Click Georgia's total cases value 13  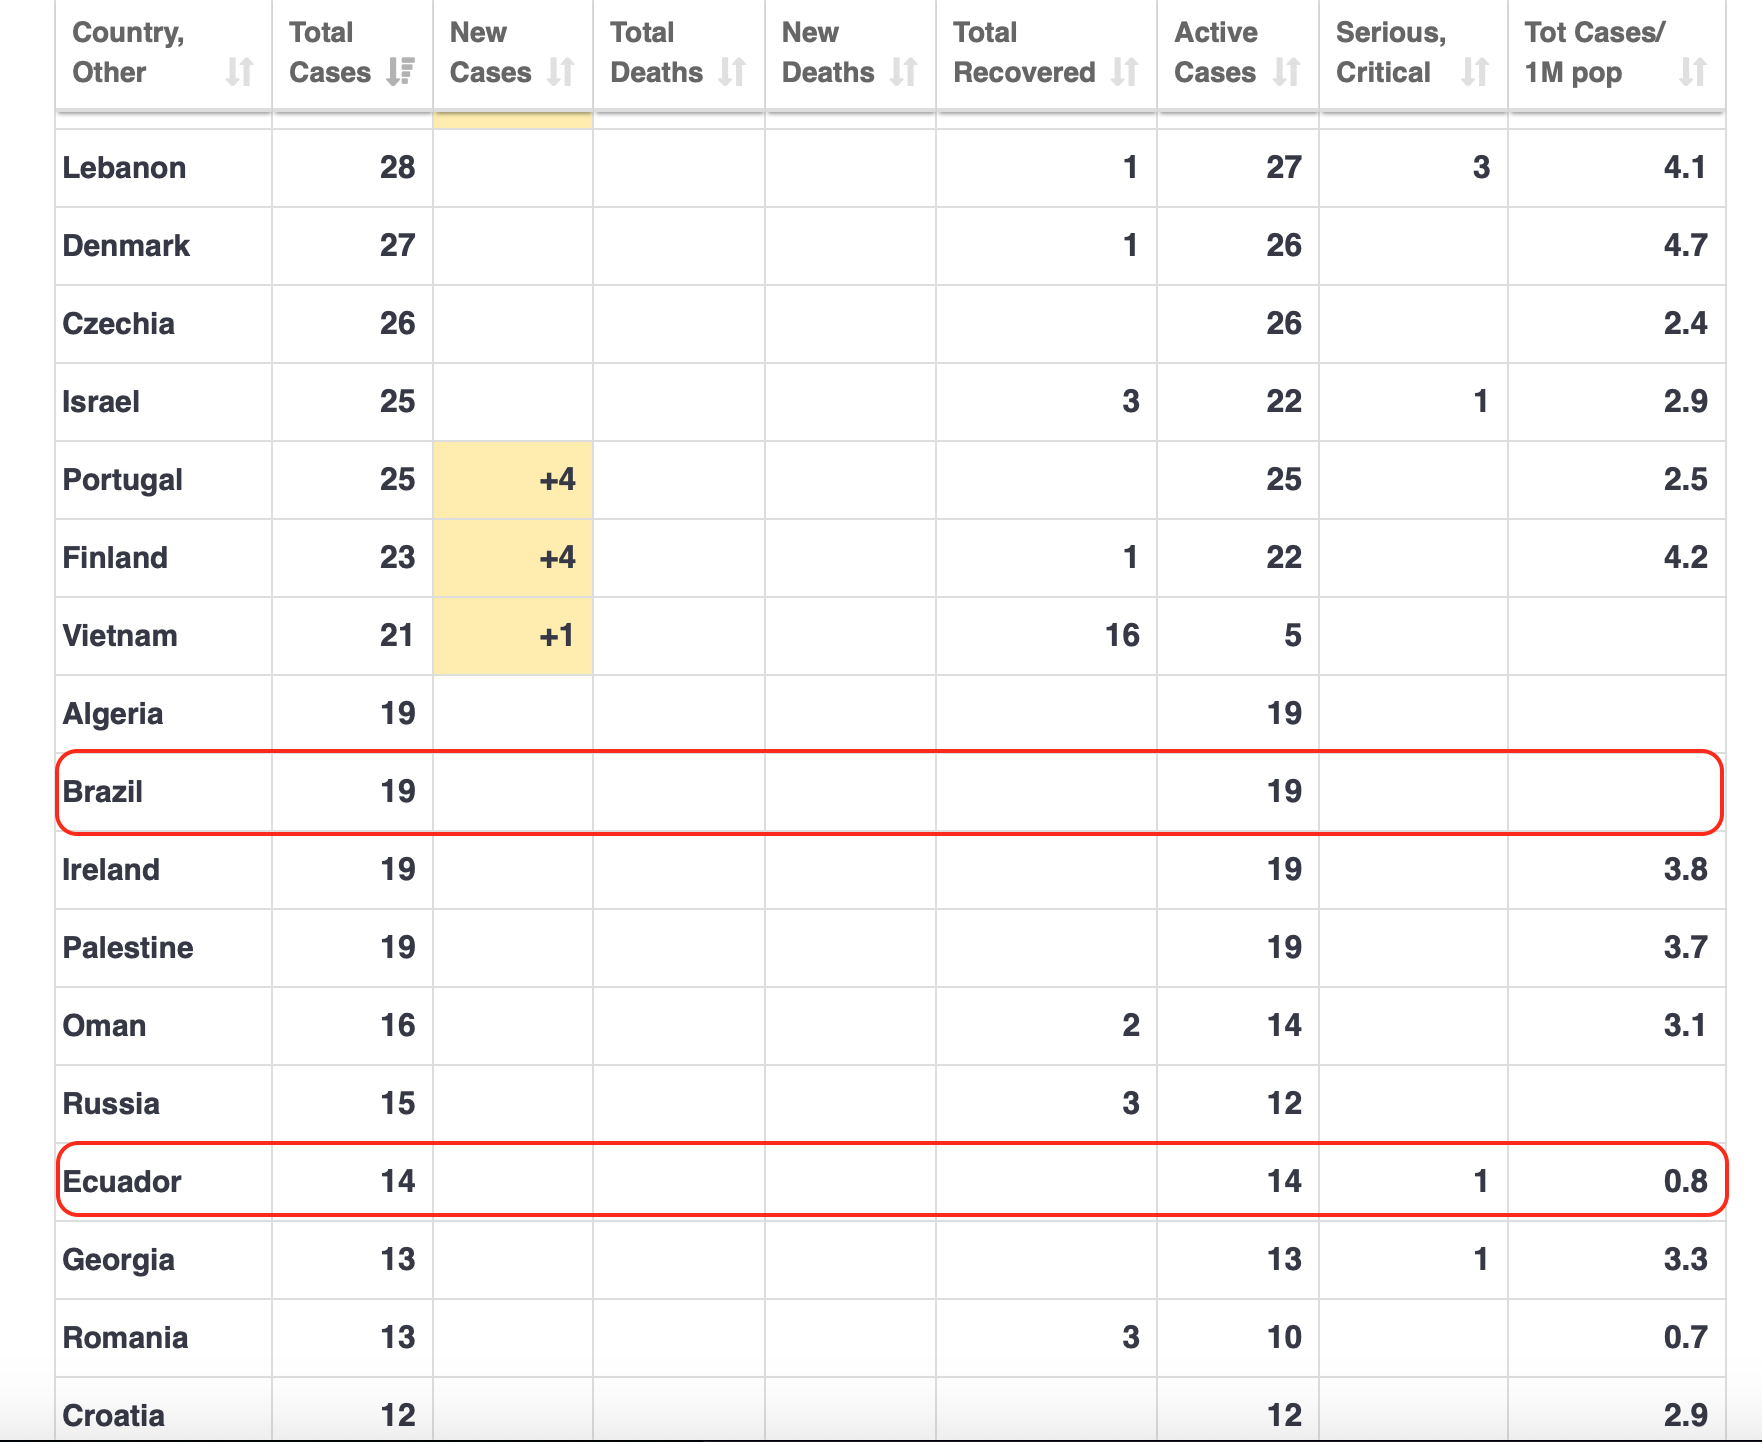tap(397, 1259)
